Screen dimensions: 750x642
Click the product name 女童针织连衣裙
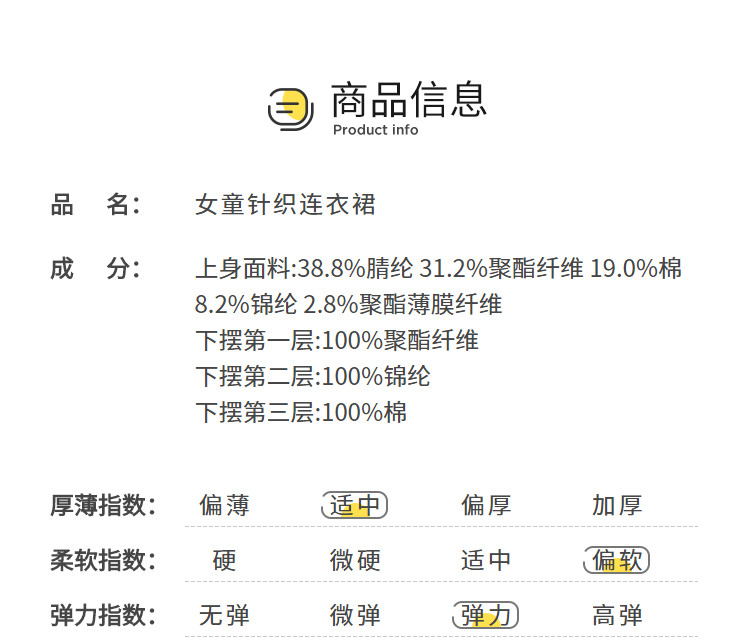coord(285,205)
